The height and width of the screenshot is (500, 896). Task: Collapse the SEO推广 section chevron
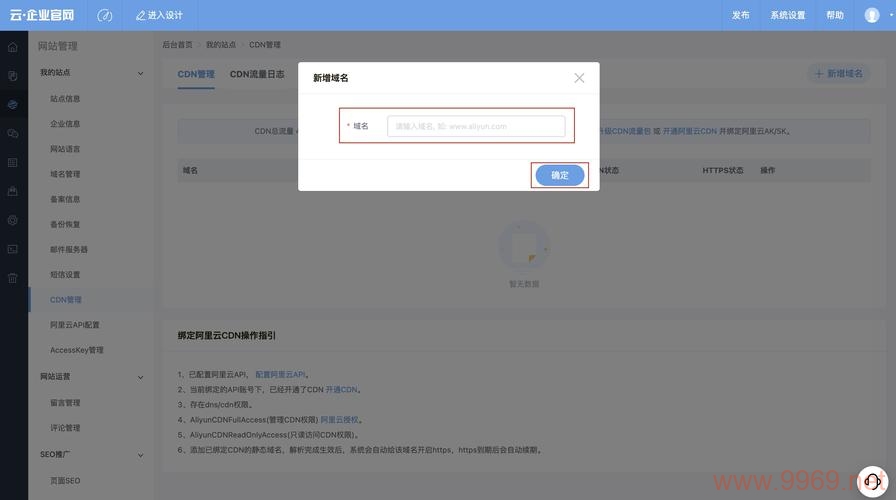(x=141, y=455)
